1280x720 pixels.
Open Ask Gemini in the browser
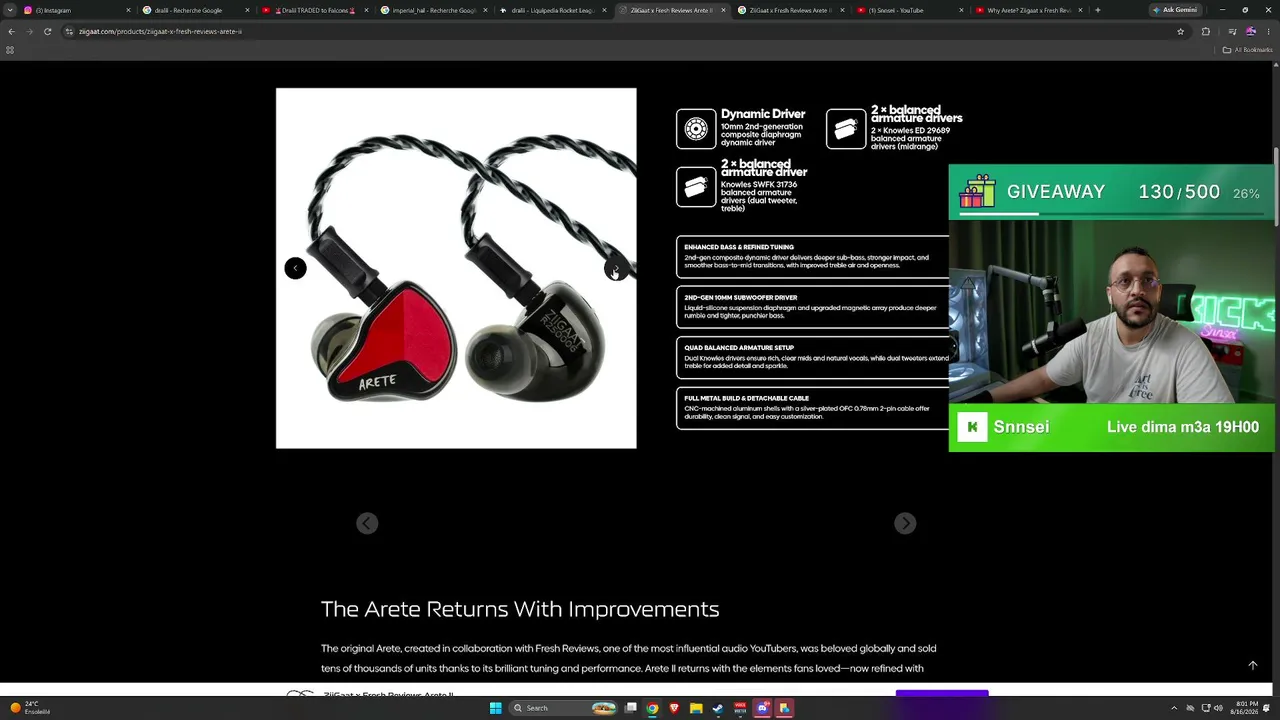pos(1175,10)
